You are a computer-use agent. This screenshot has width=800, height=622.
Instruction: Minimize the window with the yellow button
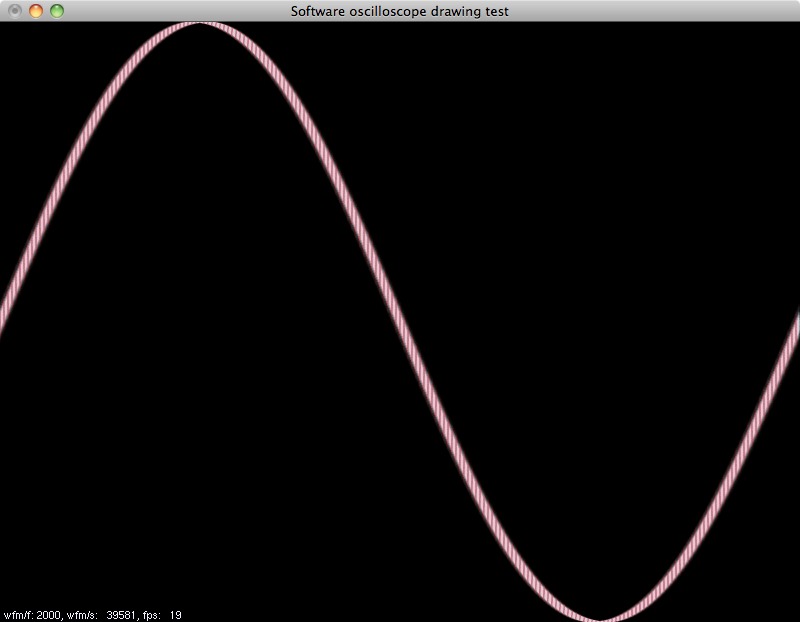tap(36, 11)
